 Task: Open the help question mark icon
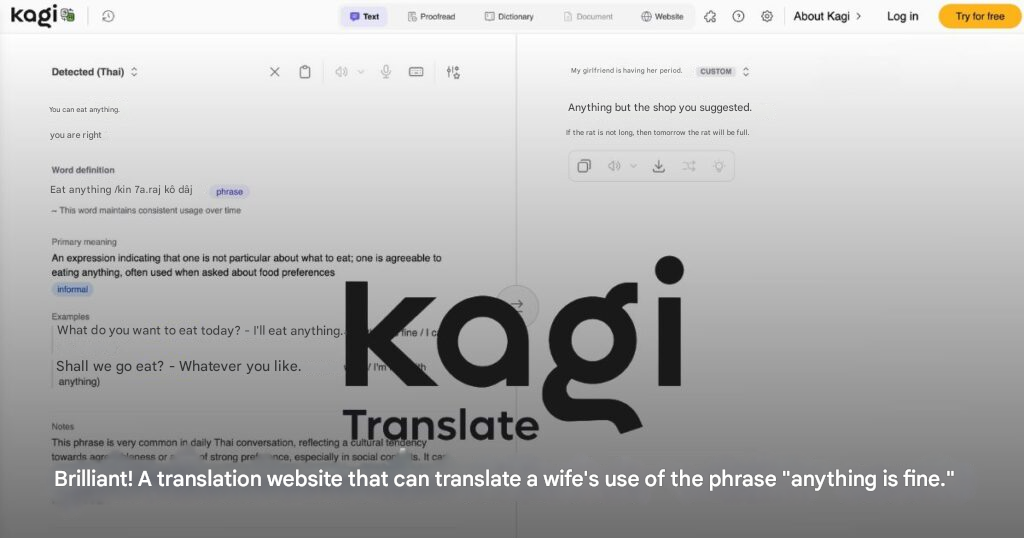pyautogui.click(x=738, y=16)
